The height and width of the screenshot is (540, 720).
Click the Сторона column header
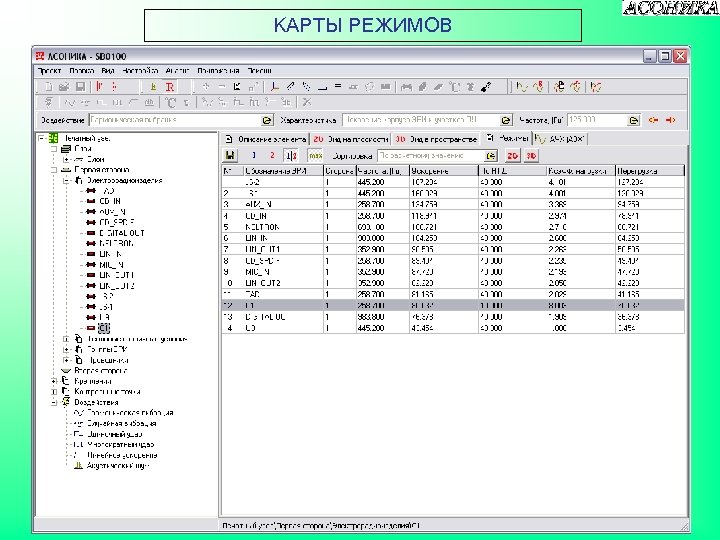click(340, 171)
